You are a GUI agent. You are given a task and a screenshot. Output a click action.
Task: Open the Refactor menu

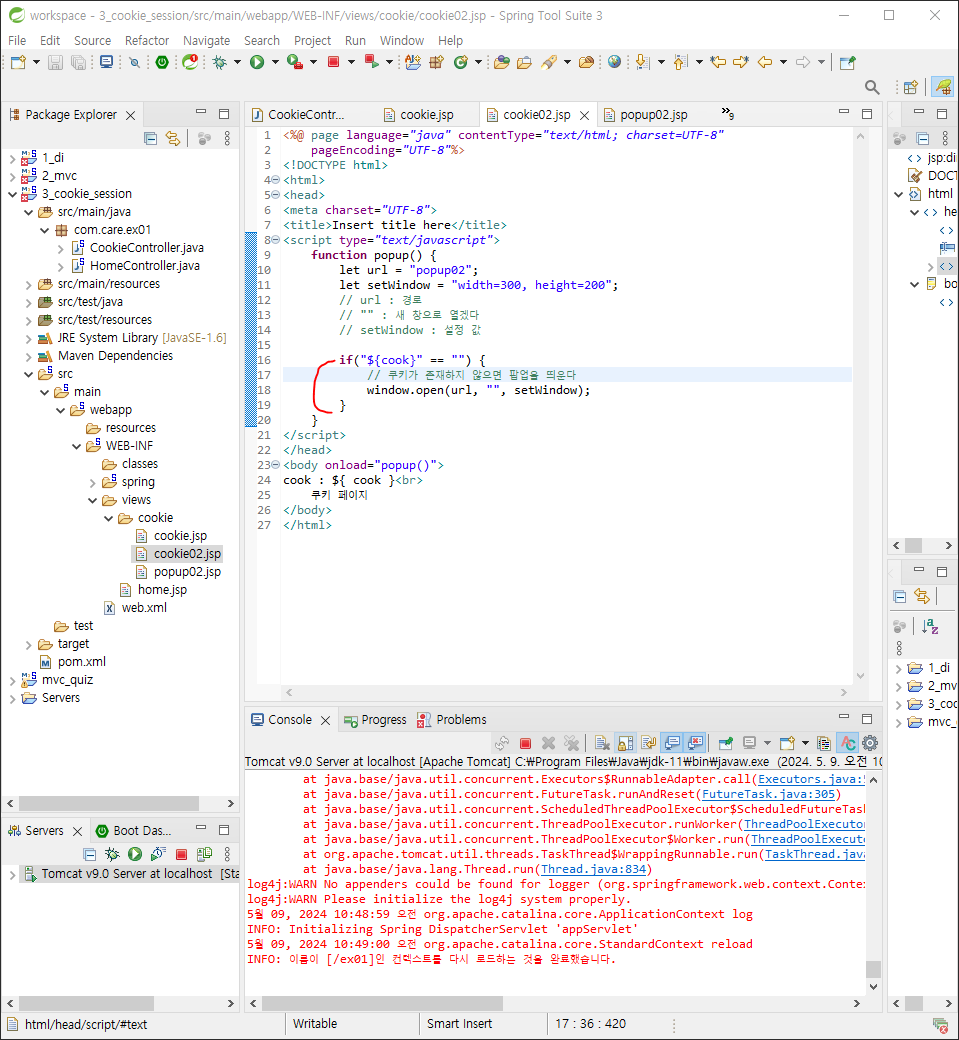point(147,40)
